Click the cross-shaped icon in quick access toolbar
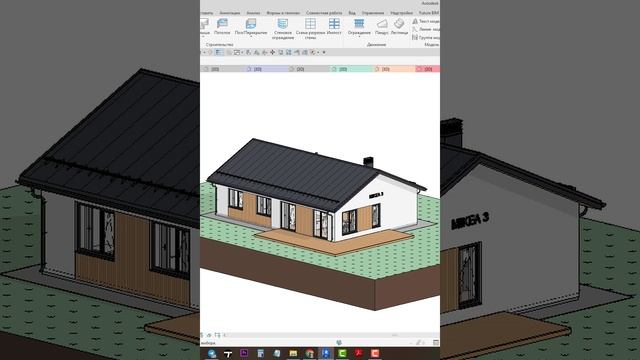This screenshot has width=640, height=360. click(x=272, y=52)
